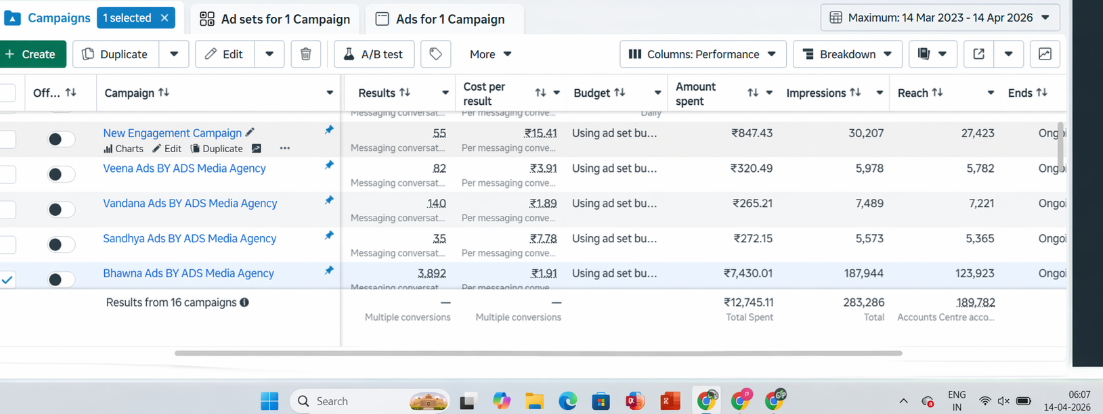Click the horizontal scrollbar below the table
1103x414 pixels.
(x=538, y=353)
